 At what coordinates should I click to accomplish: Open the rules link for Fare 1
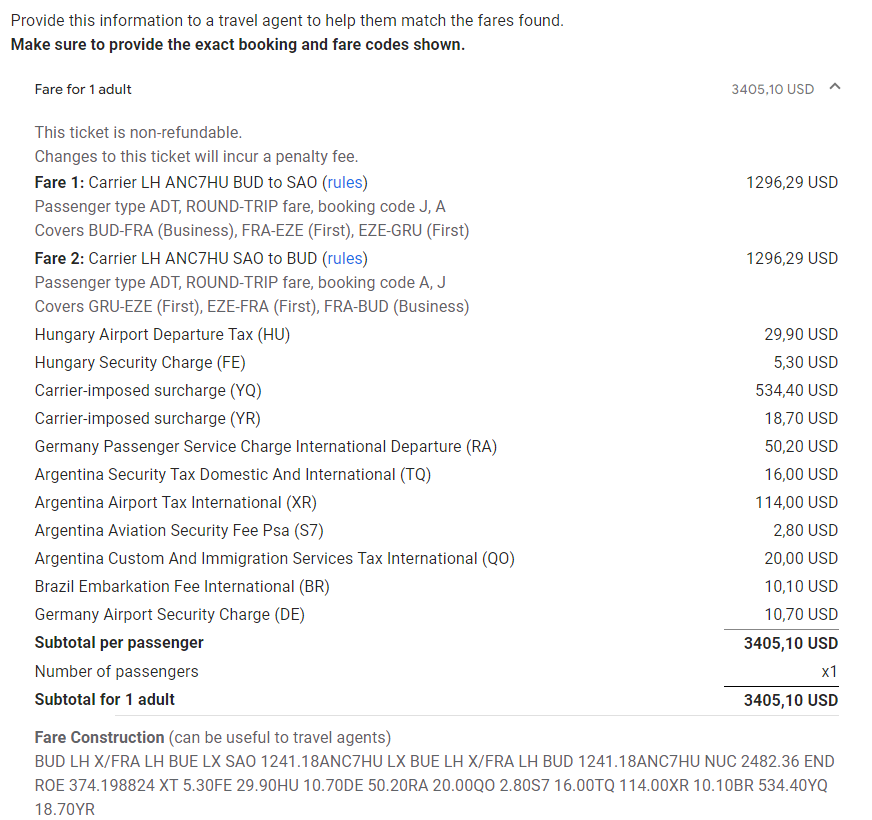(345, 182)
